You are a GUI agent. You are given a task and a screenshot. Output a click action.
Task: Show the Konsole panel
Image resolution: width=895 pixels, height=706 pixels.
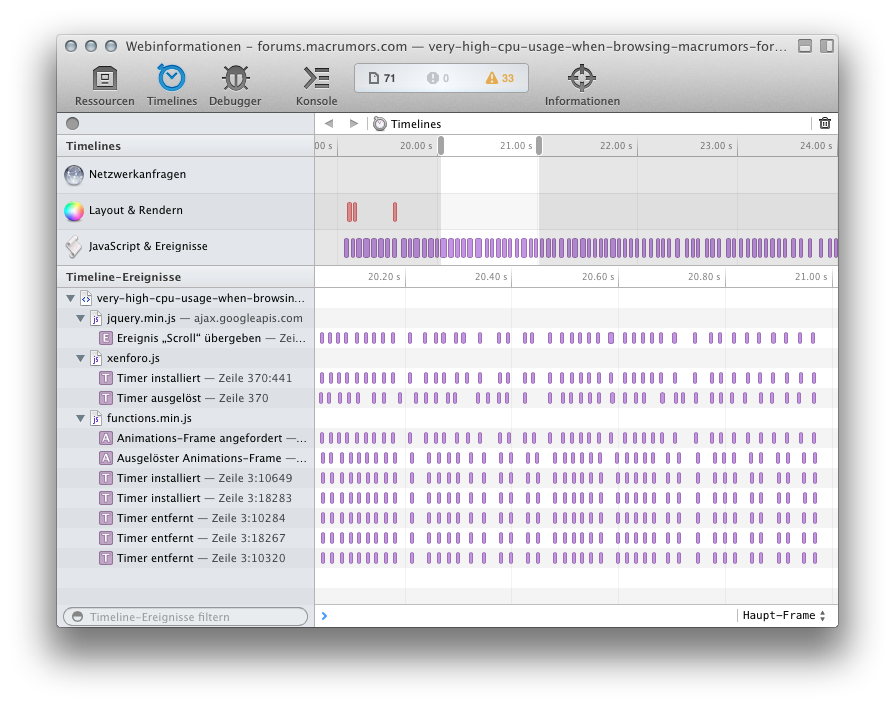click(316, 86)
